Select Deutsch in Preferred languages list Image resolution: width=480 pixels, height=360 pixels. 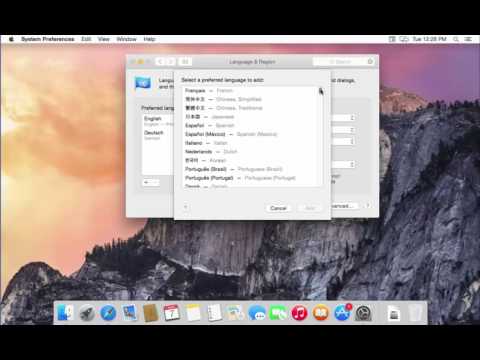(x=158, y=135)
